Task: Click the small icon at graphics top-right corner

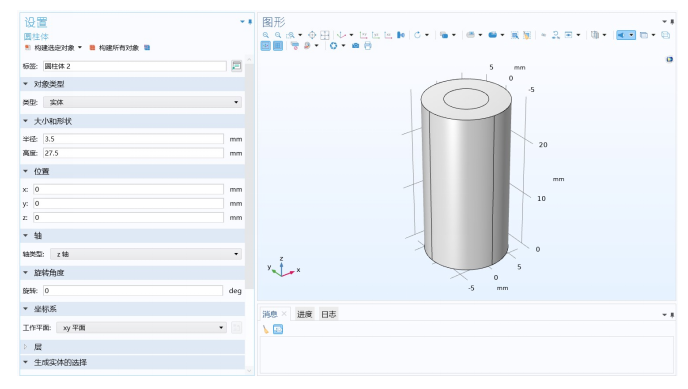Action: tap(669, 59)
